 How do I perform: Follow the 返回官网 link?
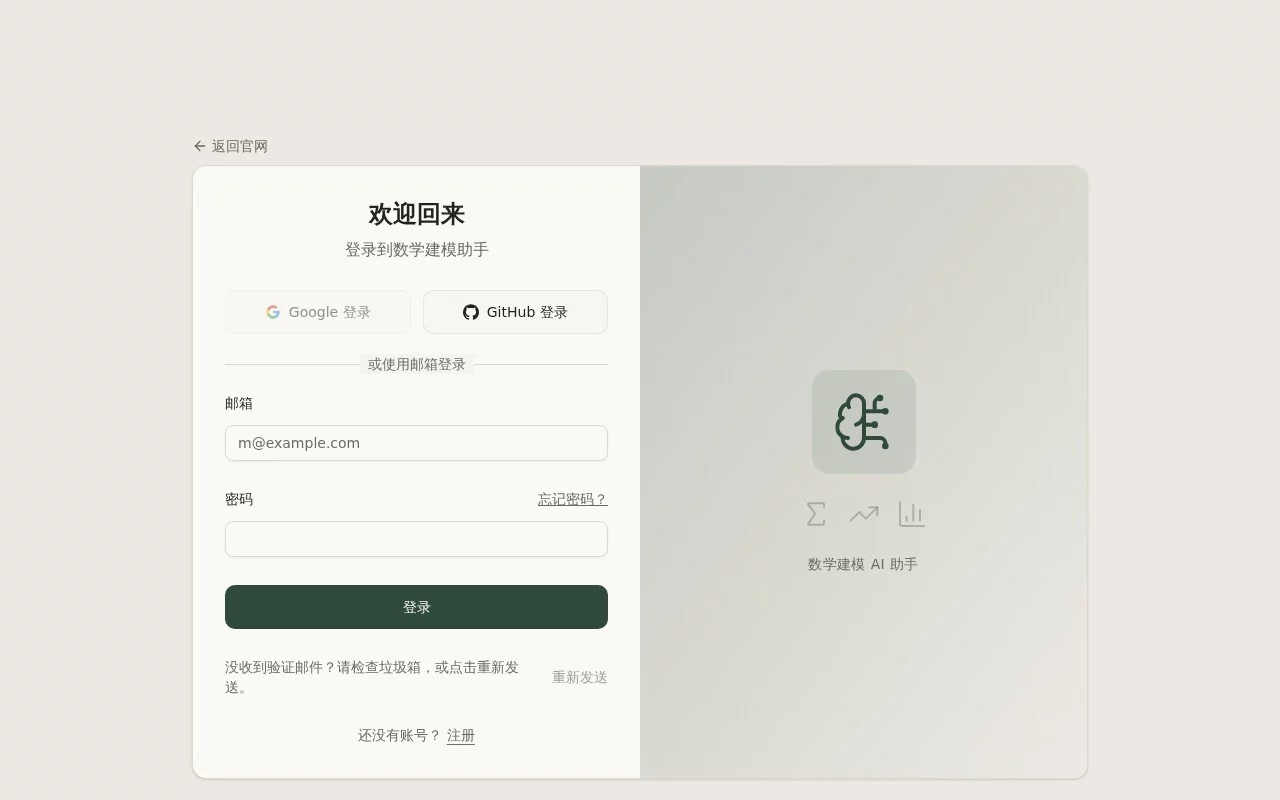click(x=231, y=146)
